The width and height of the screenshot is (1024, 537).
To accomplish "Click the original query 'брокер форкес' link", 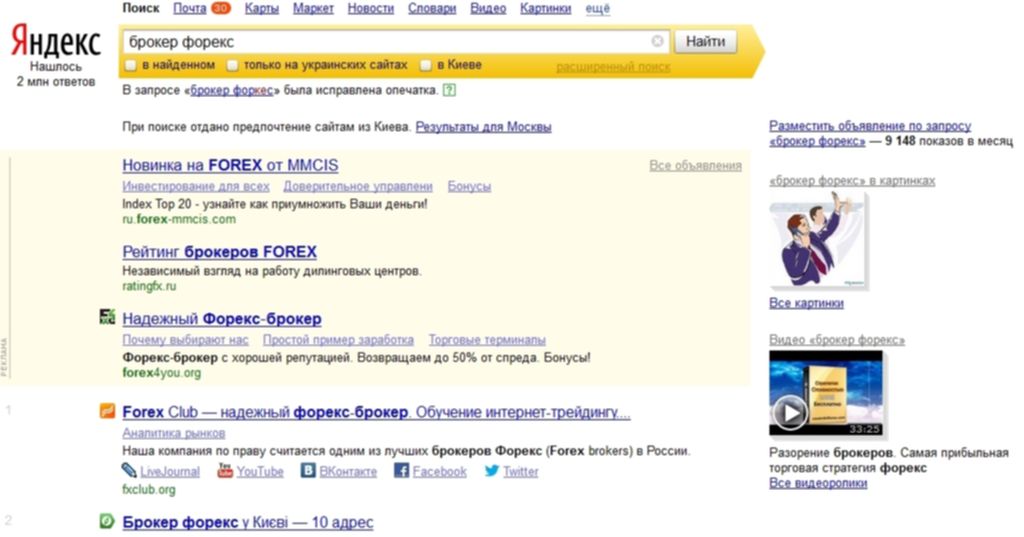I will pyautogui.click(x=231, y=90).
